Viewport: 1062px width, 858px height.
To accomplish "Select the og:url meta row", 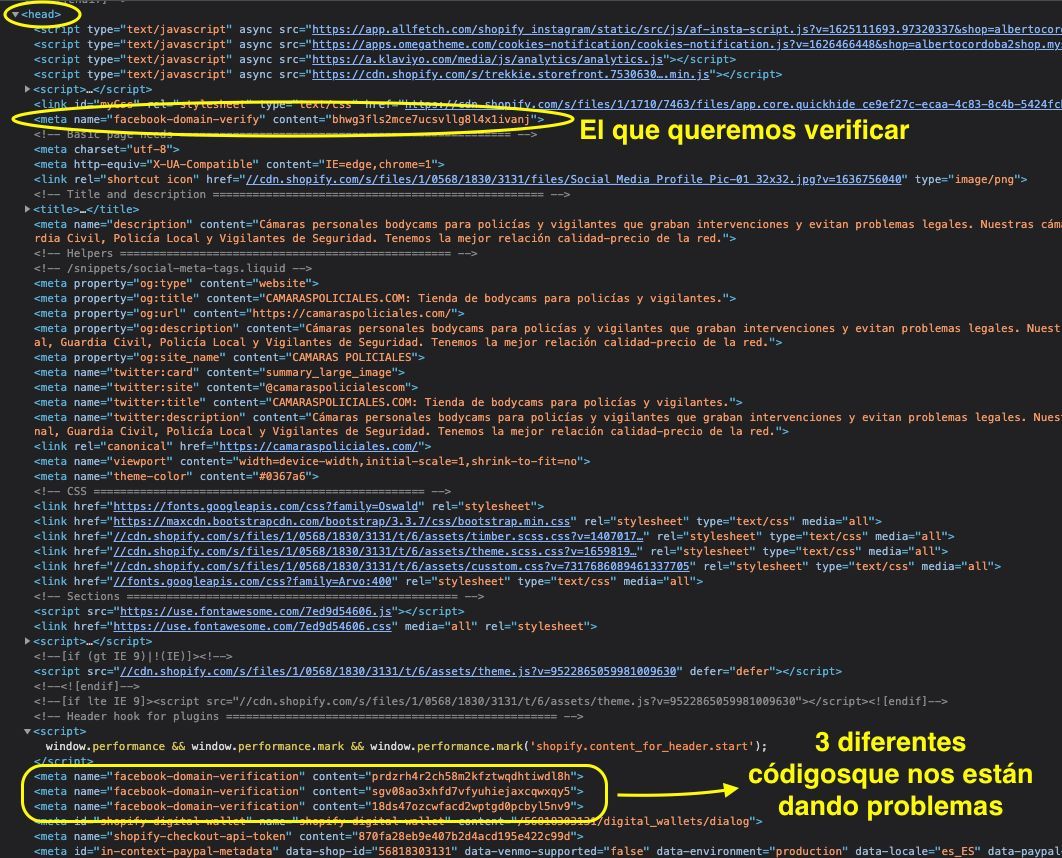I will click(x=249, y=313).
